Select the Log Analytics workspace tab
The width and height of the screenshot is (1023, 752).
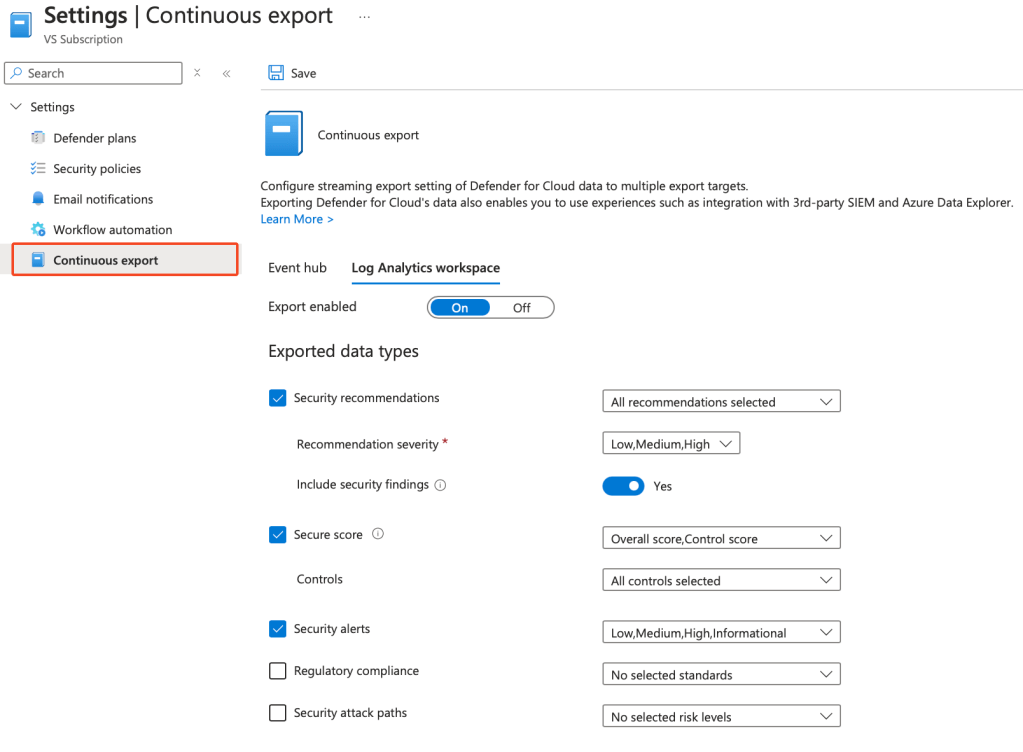[425, 268]
